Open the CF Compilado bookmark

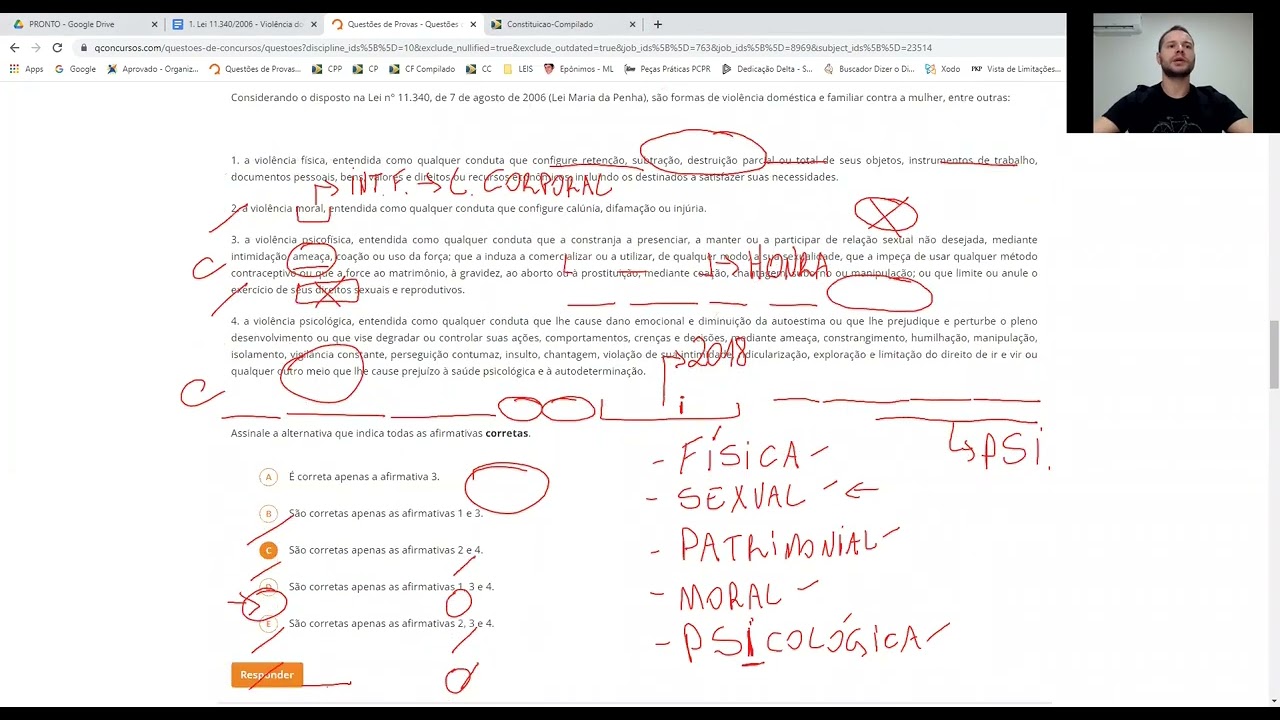(422, 69)
